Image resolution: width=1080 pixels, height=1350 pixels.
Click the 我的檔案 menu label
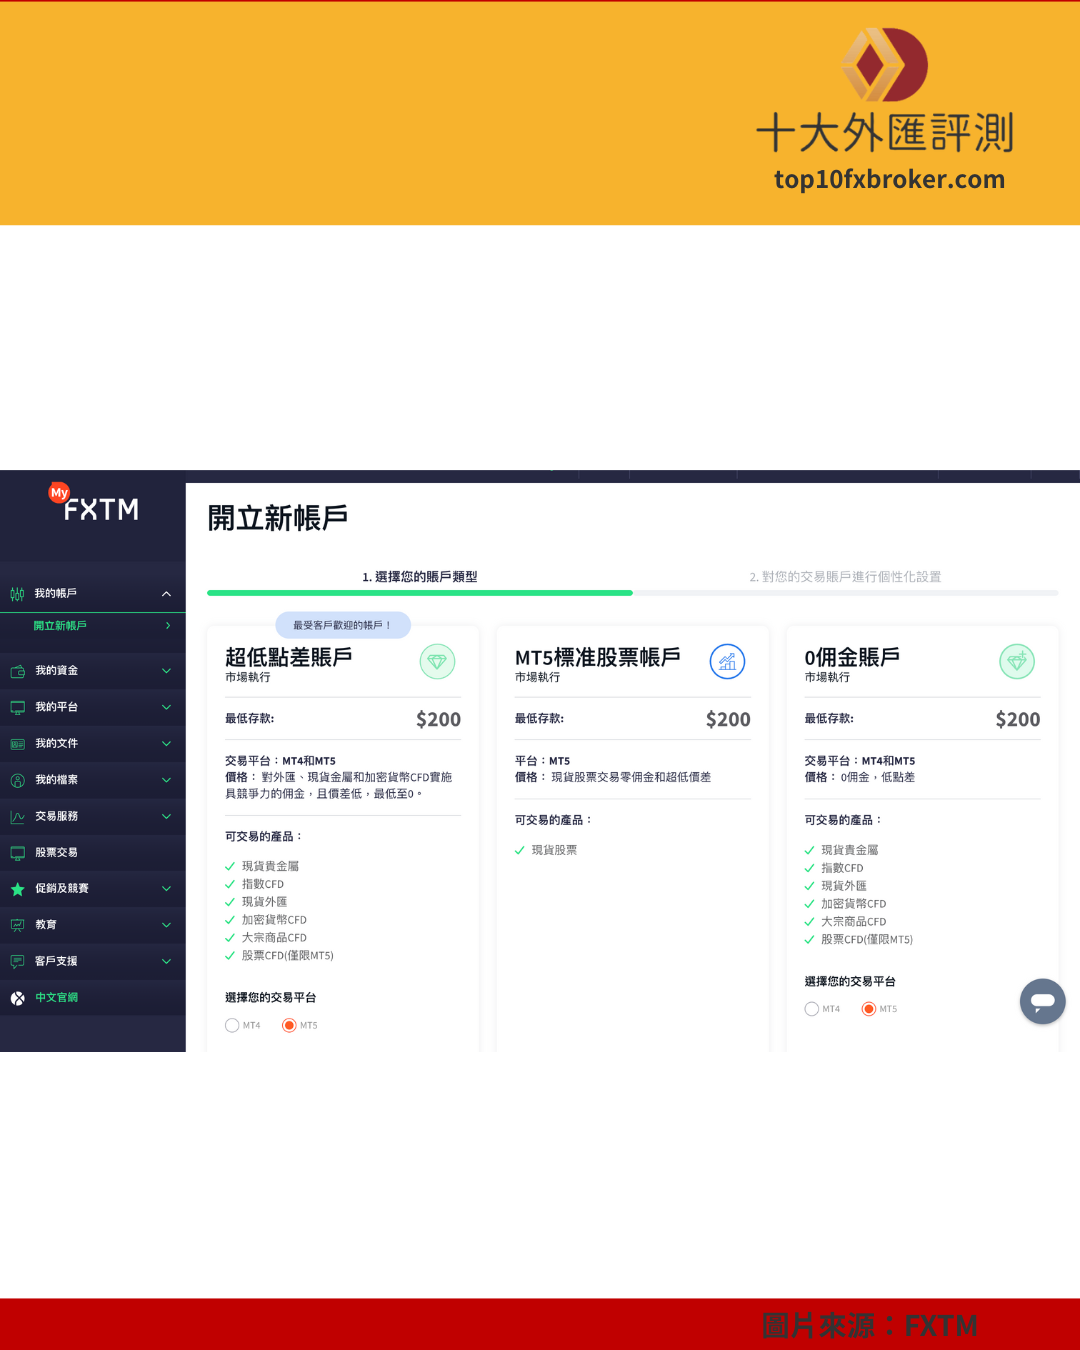(x=56, y=780)
